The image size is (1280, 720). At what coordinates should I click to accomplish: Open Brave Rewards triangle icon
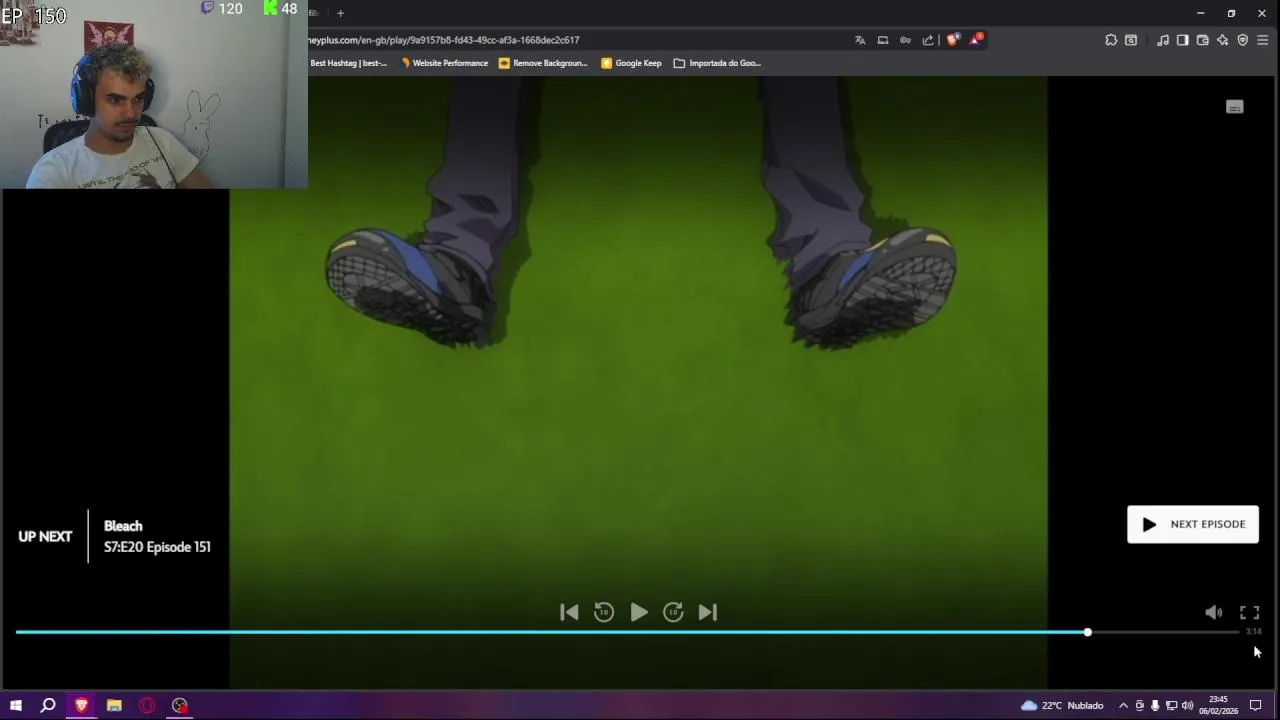coord(976,40)
